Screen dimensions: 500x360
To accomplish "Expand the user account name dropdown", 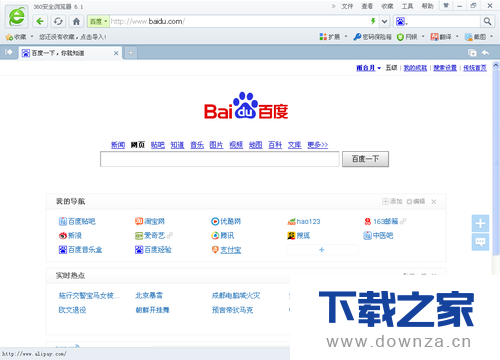I will click(369, 68).
